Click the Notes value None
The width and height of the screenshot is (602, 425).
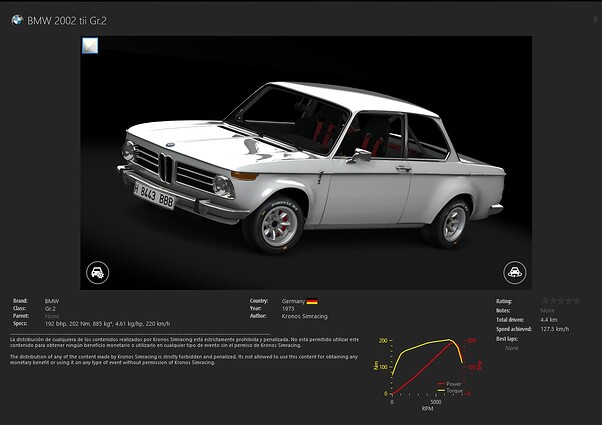pos(547,310)
